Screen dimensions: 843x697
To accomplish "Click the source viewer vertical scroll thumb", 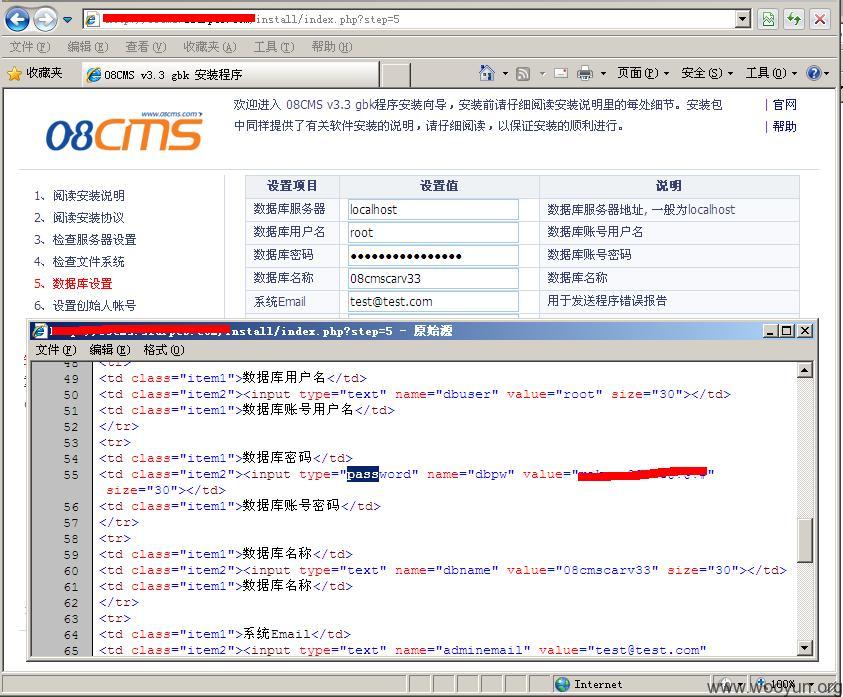I will click(804, 540).
